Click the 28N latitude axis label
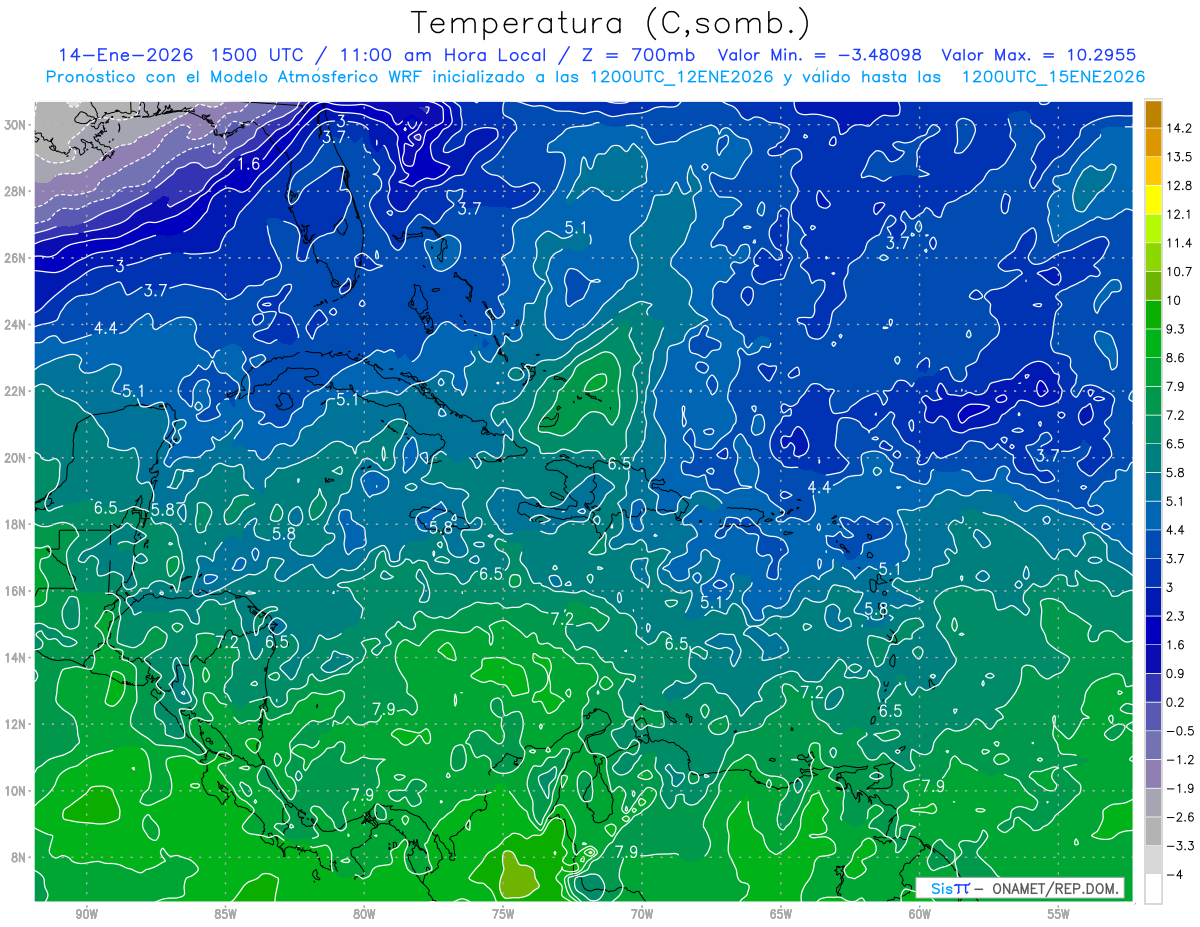 tap(17, 192)
